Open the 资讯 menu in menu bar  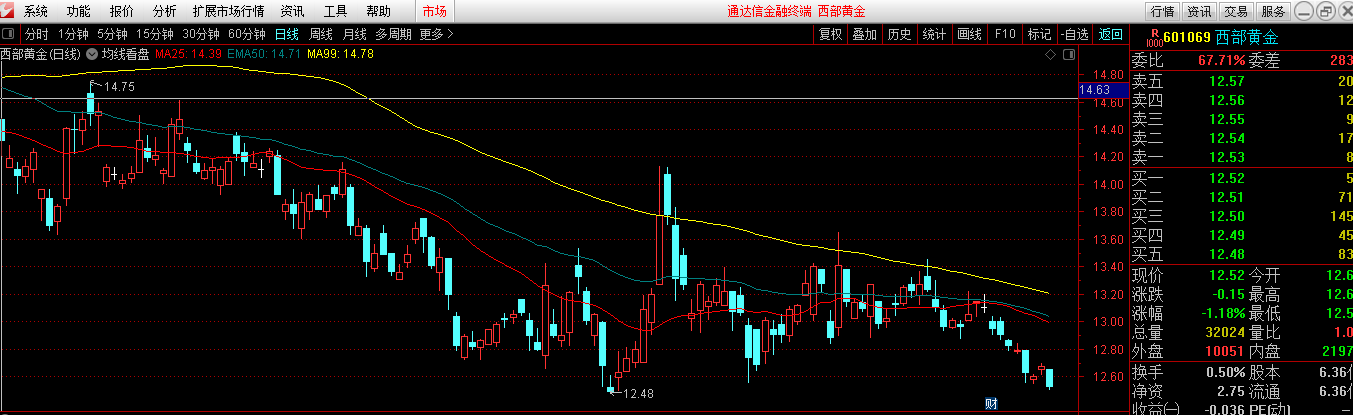tap(293, 11)
